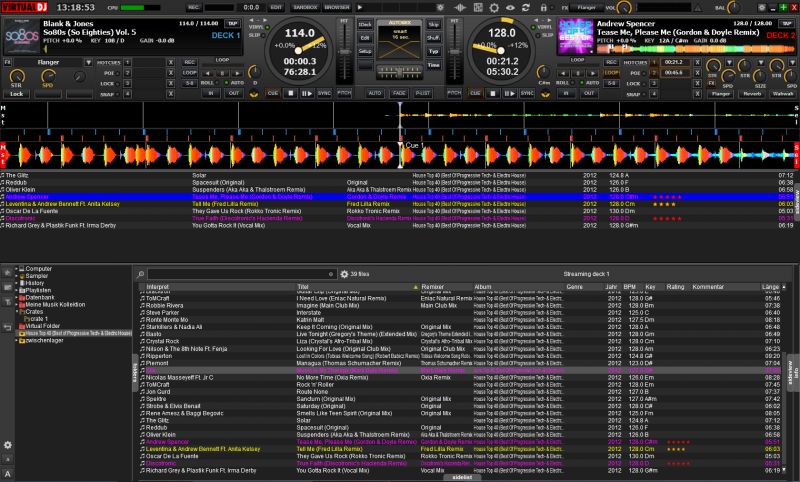Toggle the padlock icon in top bar
This screenshot has width=800, height=482.
click(543, 8)
